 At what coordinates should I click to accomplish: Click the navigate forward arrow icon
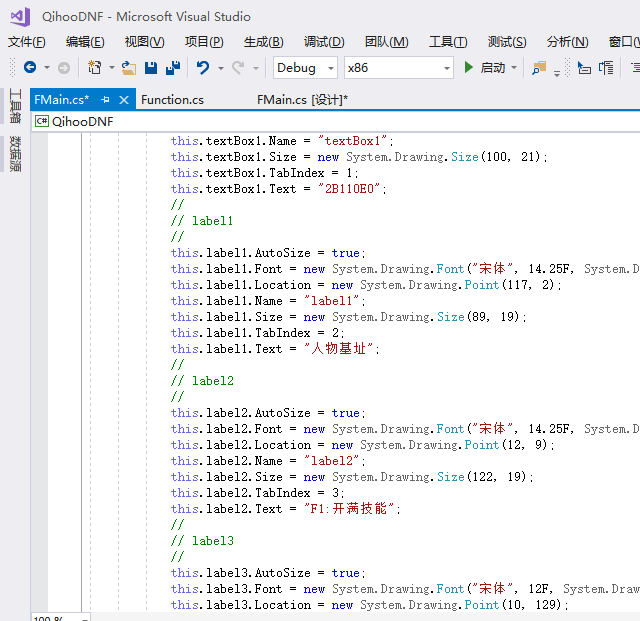(x=63, y=68)
